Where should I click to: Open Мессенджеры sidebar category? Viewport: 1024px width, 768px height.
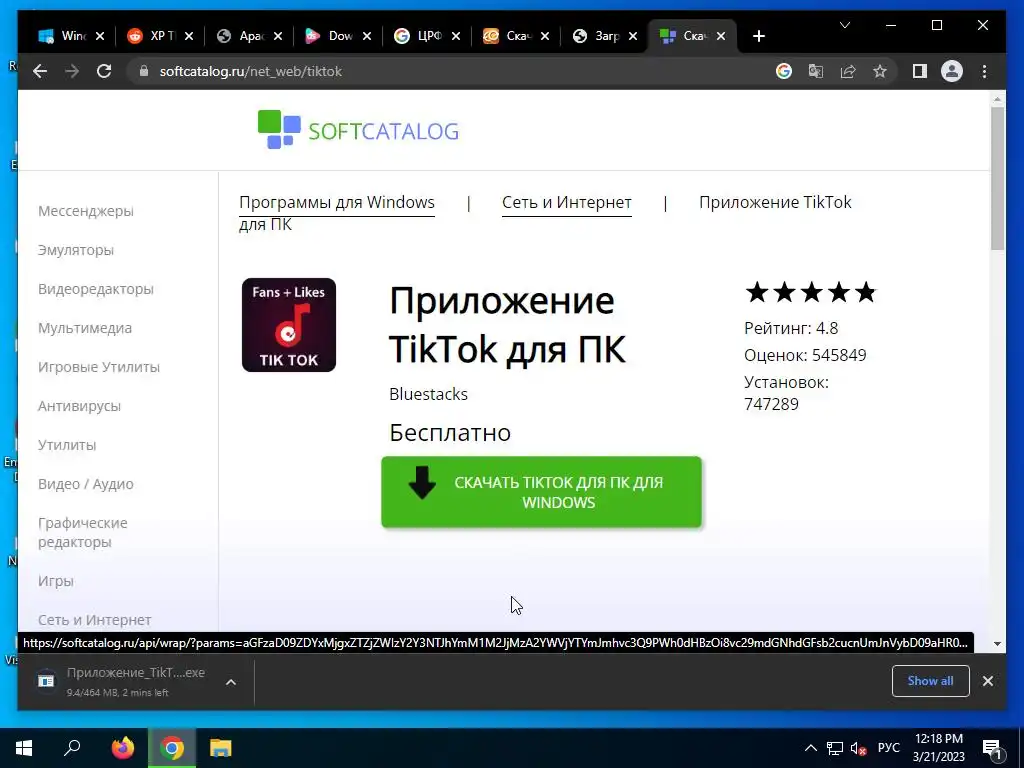[x=86, y=211]
